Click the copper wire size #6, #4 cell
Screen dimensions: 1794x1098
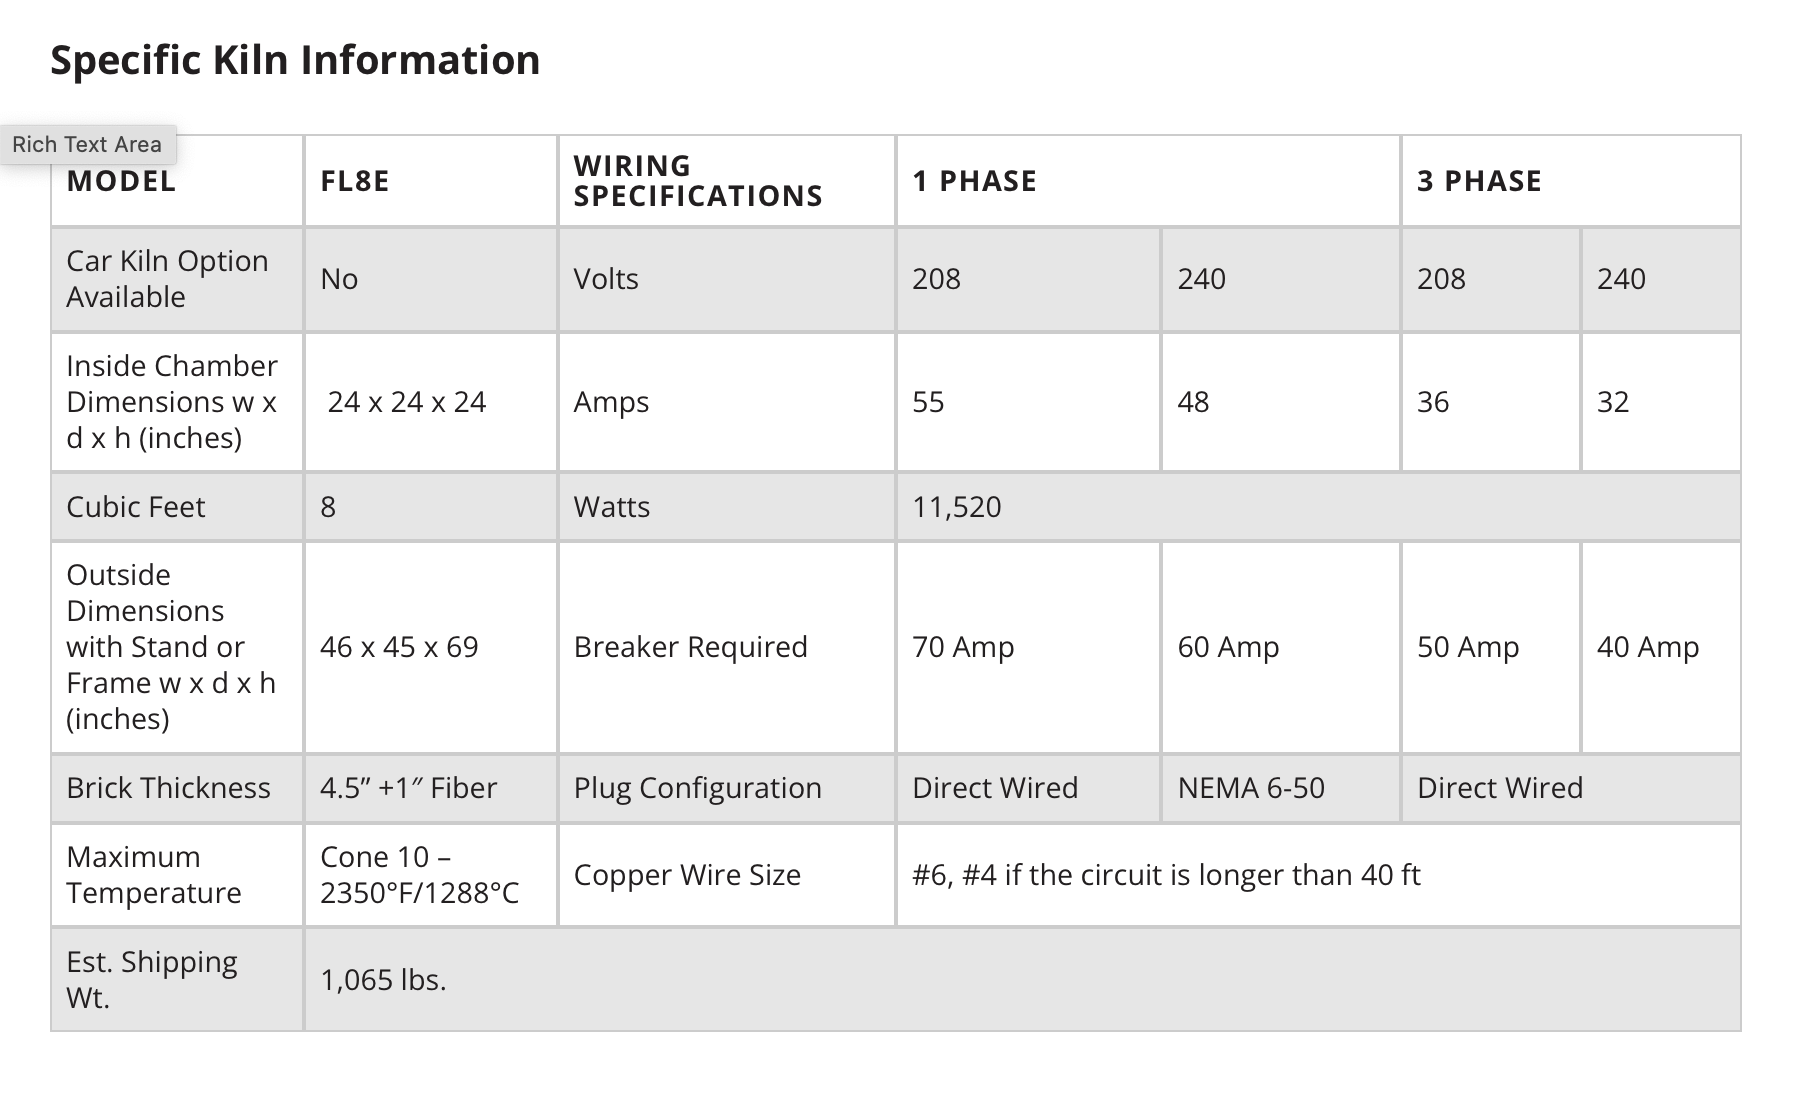pos(1318,875)
